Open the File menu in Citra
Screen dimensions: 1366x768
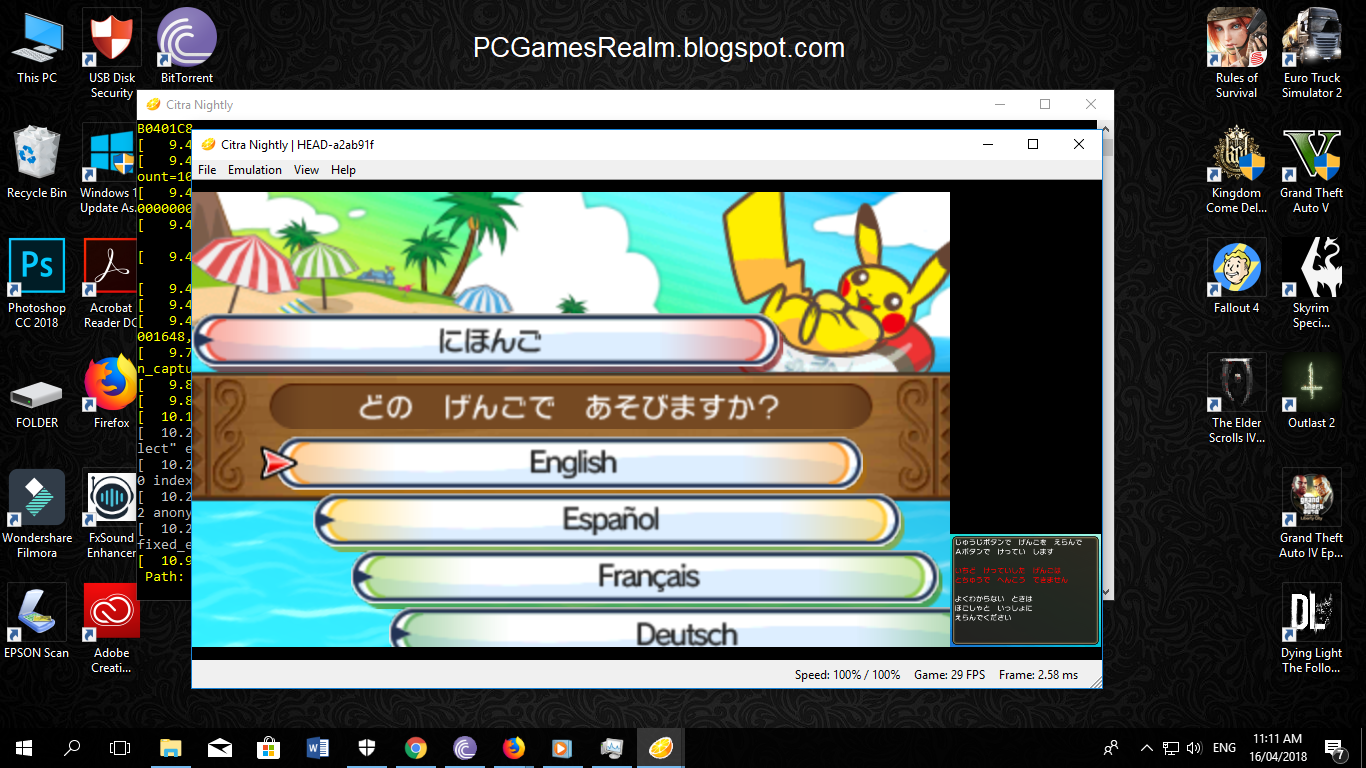(207, 170)
